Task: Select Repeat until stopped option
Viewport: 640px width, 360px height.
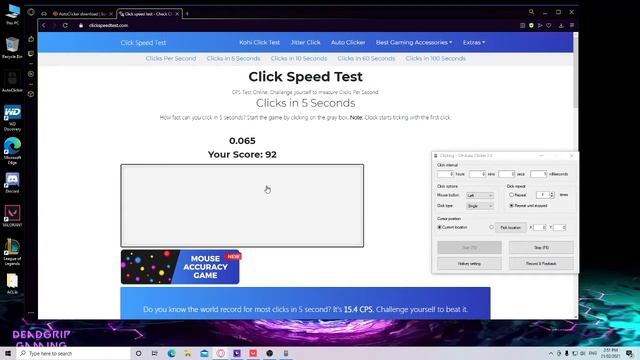Action: [x=511, y=206]
